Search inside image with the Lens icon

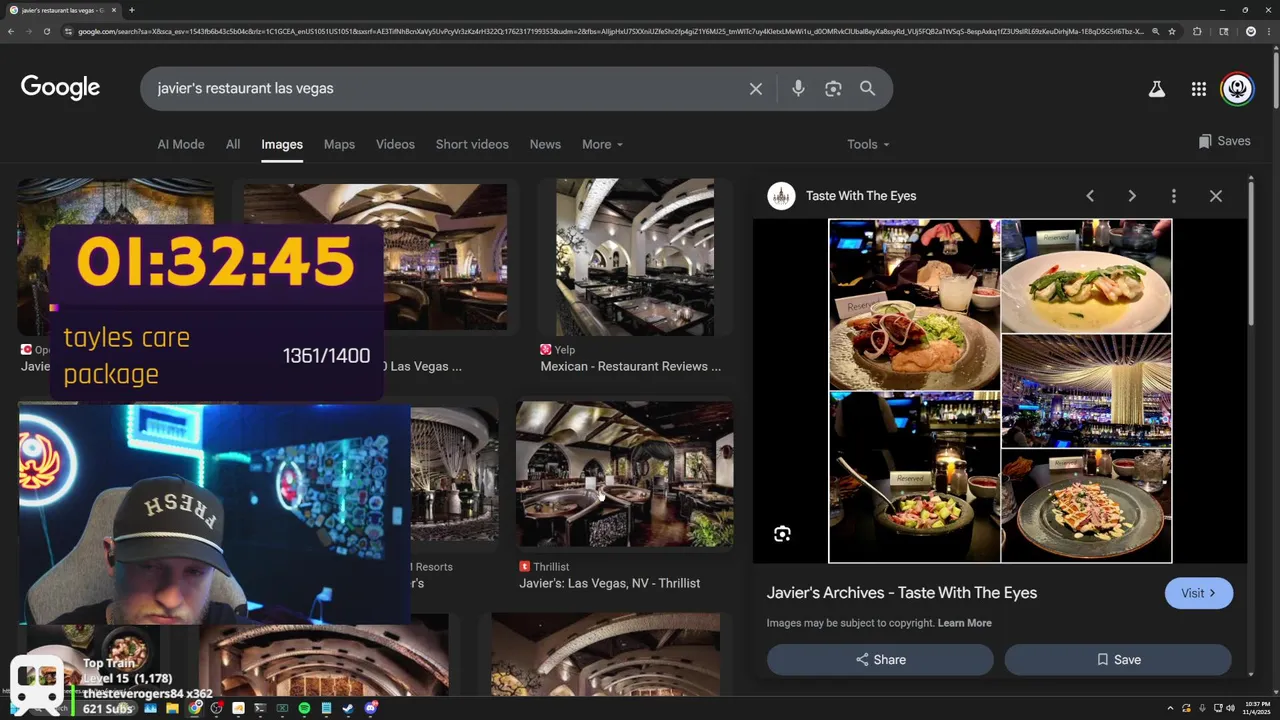(782, 534)
